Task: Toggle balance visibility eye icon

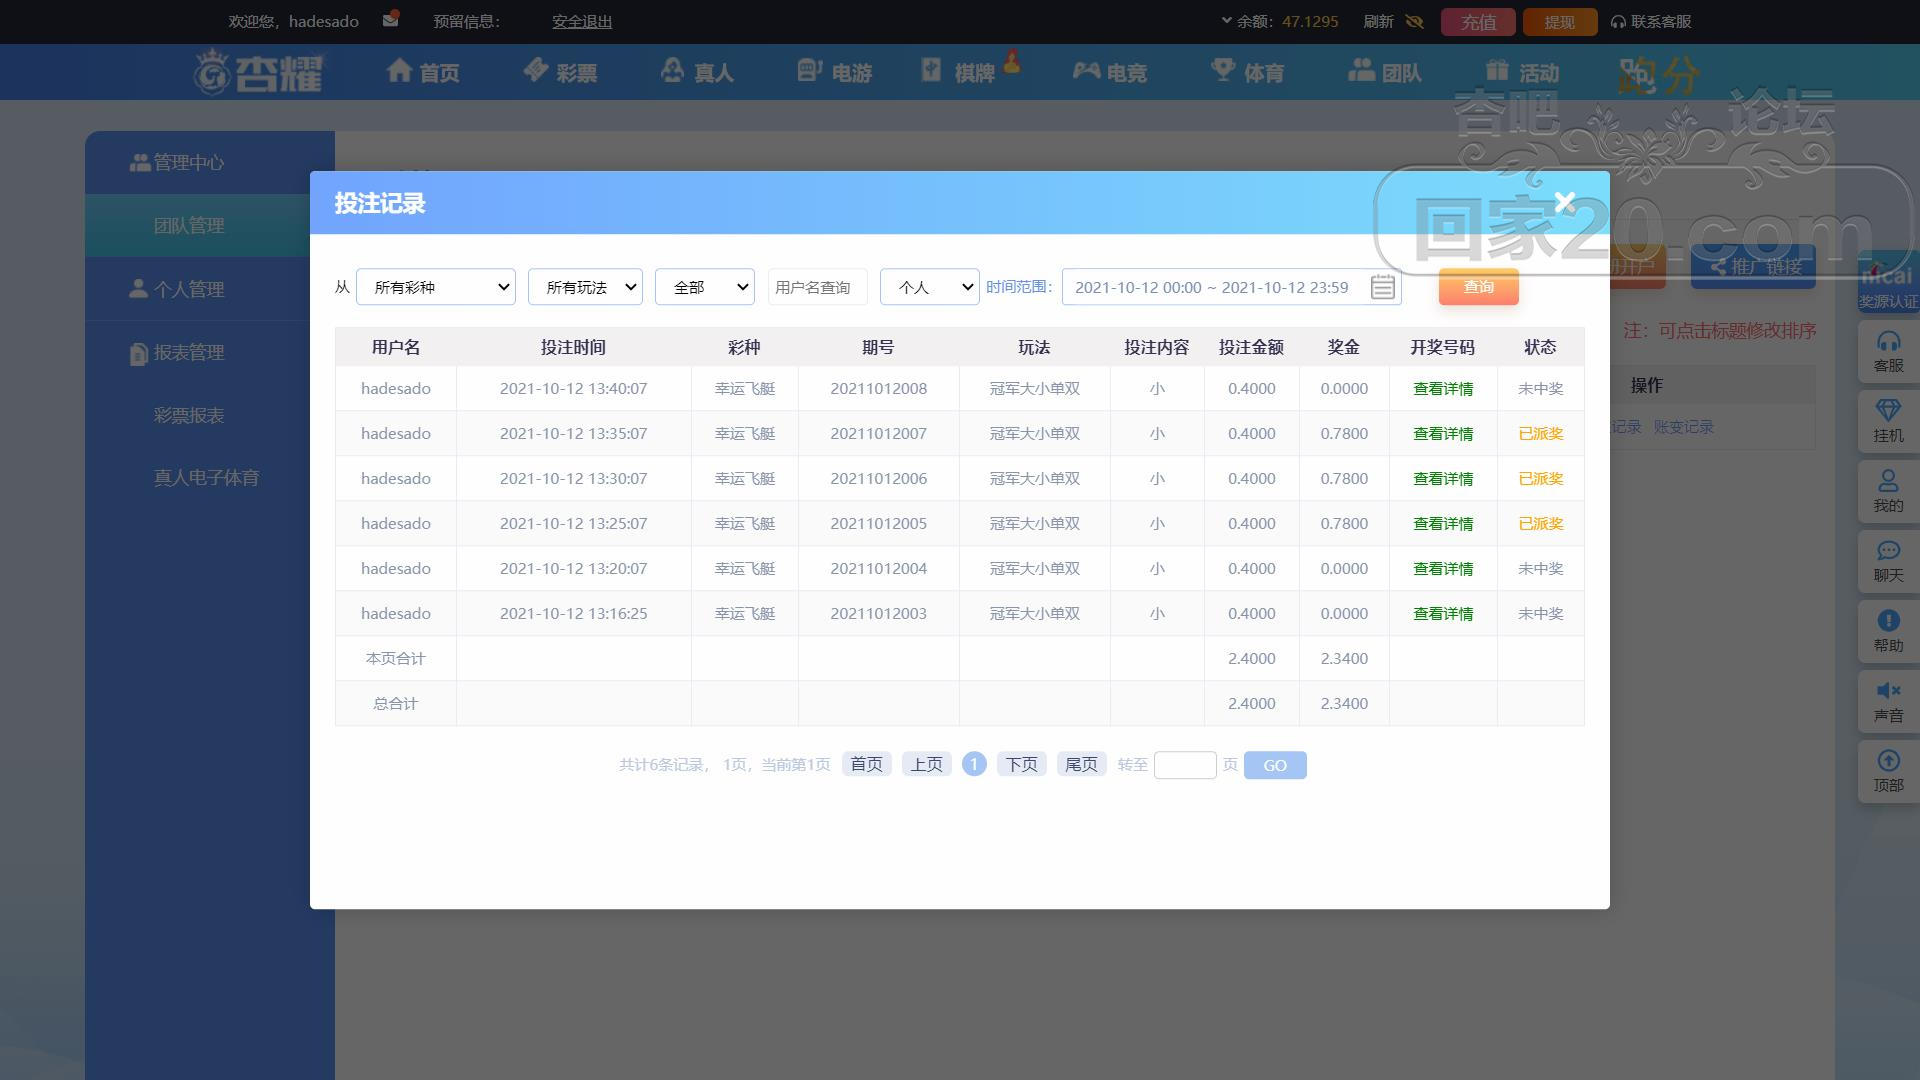Action: pyautogui.click(x=1414, y=21)
